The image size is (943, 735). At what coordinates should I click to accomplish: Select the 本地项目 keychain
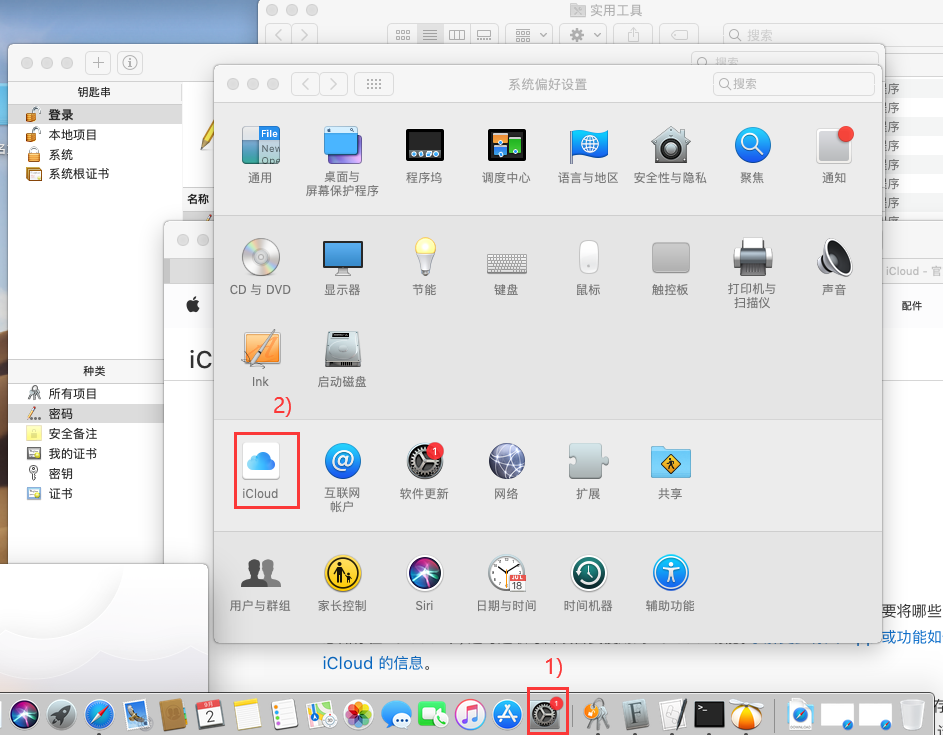pos(95,135)
